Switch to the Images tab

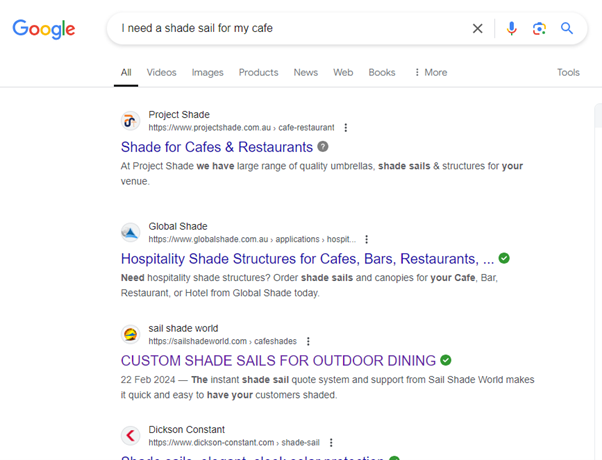click(207, 73)
